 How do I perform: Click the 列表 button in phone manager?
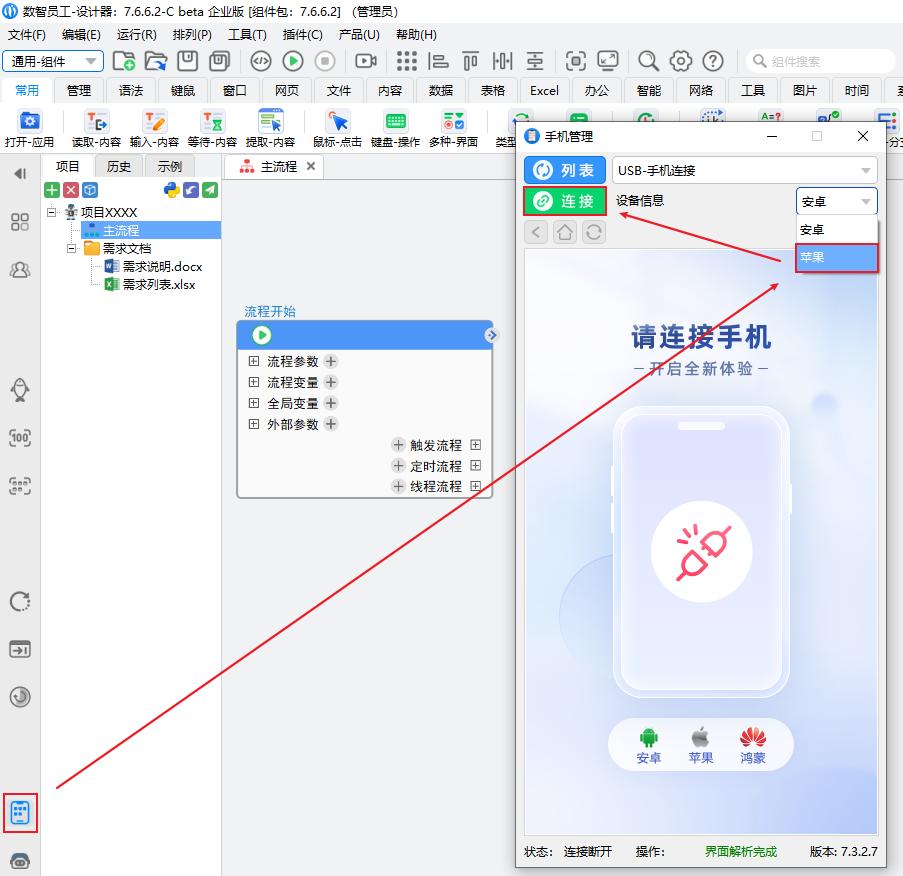(x=565, y=171)
